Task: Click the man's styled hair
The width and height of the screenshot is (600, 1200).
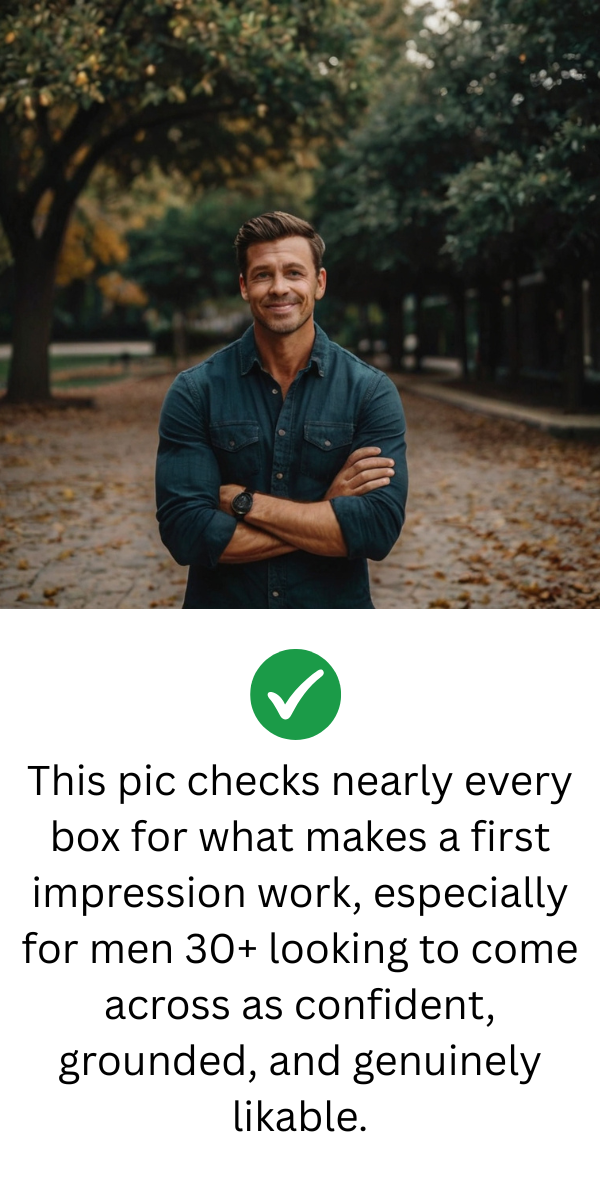Action: (x=280, y=235)
